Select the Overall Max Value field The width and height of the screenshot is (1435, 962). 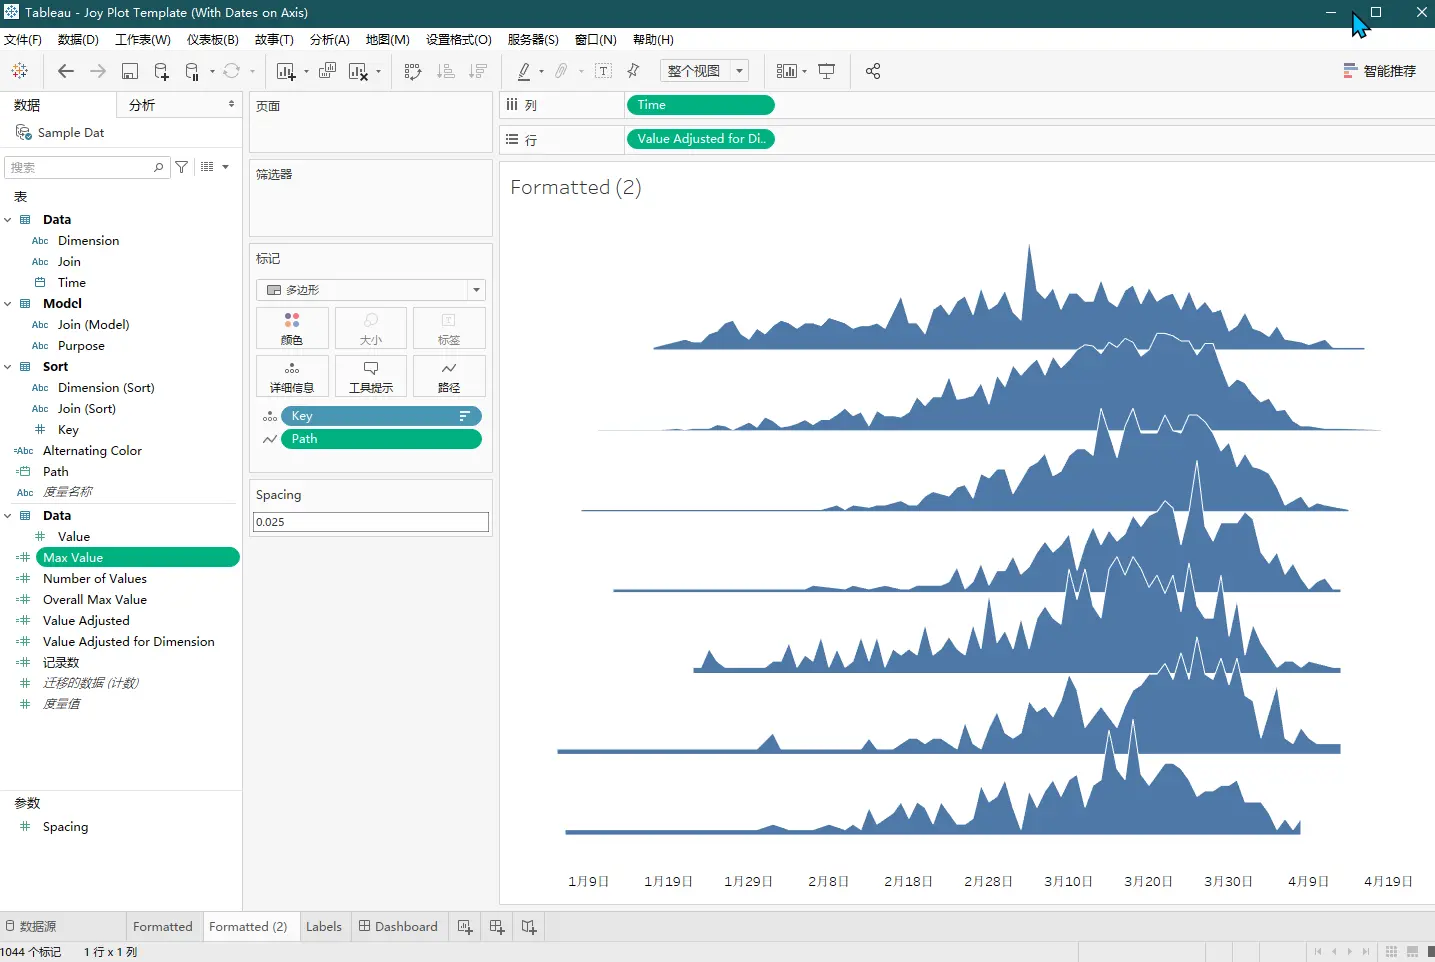[x=95, y=600]
